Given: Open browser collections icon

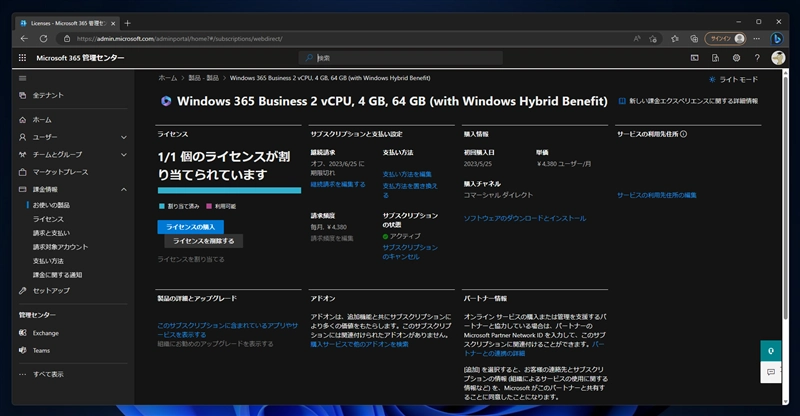Looking at the screenshot, I should tap(694, 39).
